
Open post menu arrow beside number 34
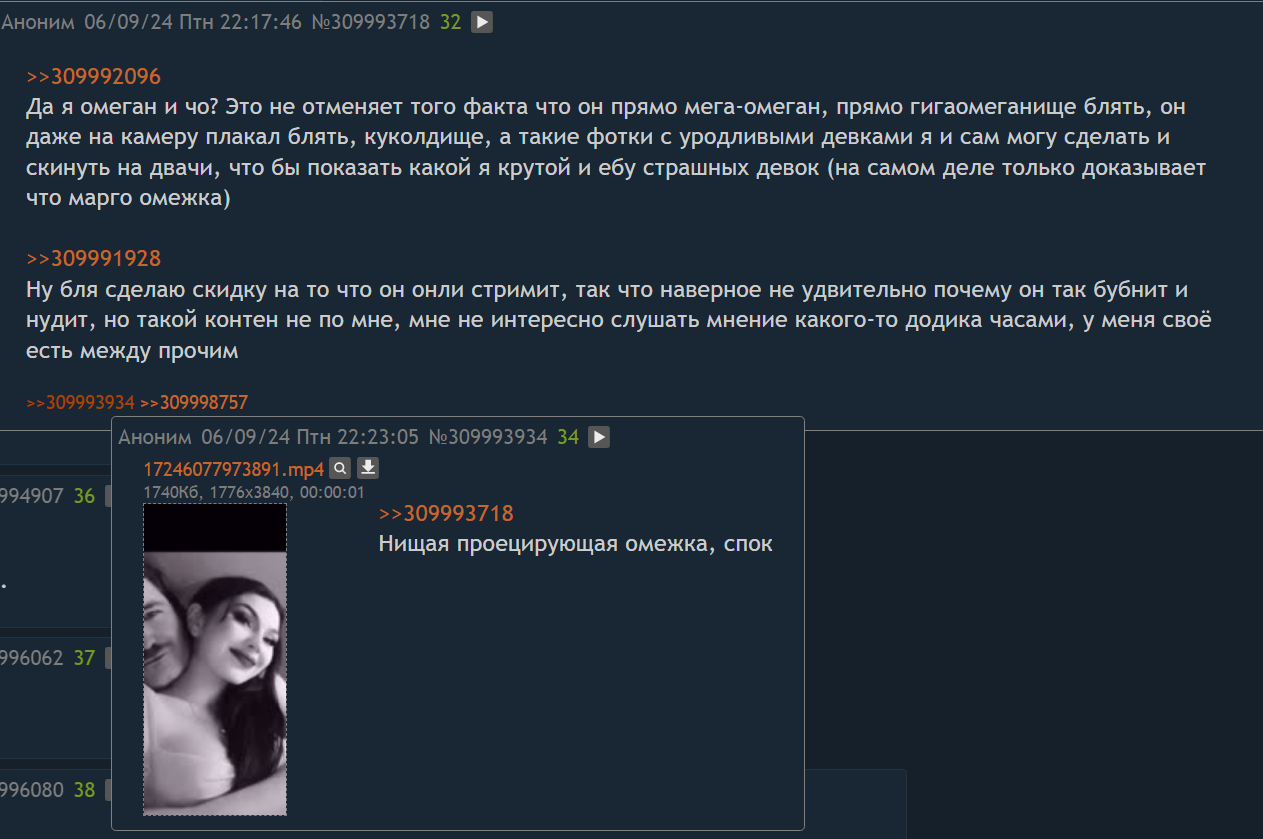pyautogui.click(x=599, y=437)
